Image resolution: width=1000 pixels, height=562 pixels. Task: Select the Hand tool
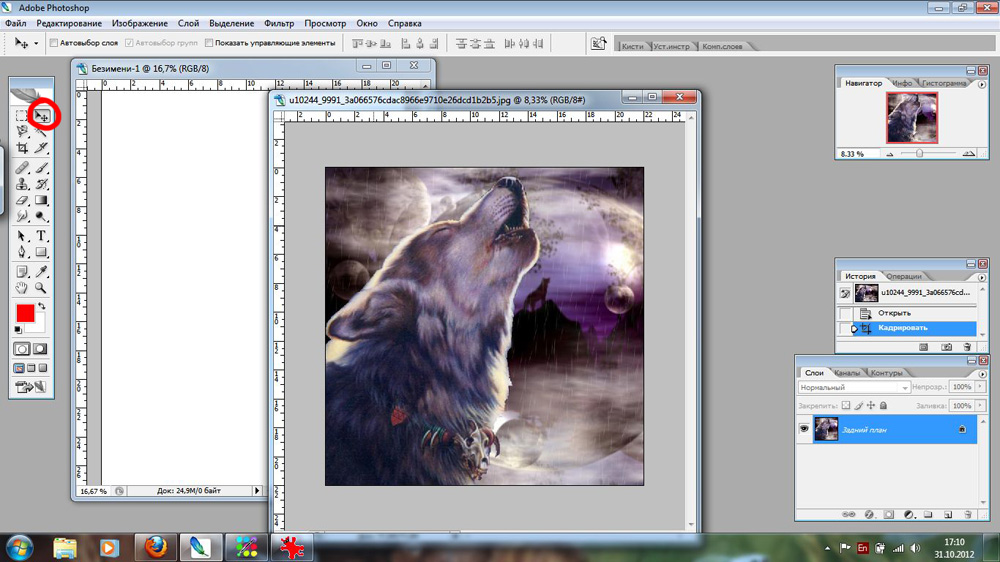point(22,288)
